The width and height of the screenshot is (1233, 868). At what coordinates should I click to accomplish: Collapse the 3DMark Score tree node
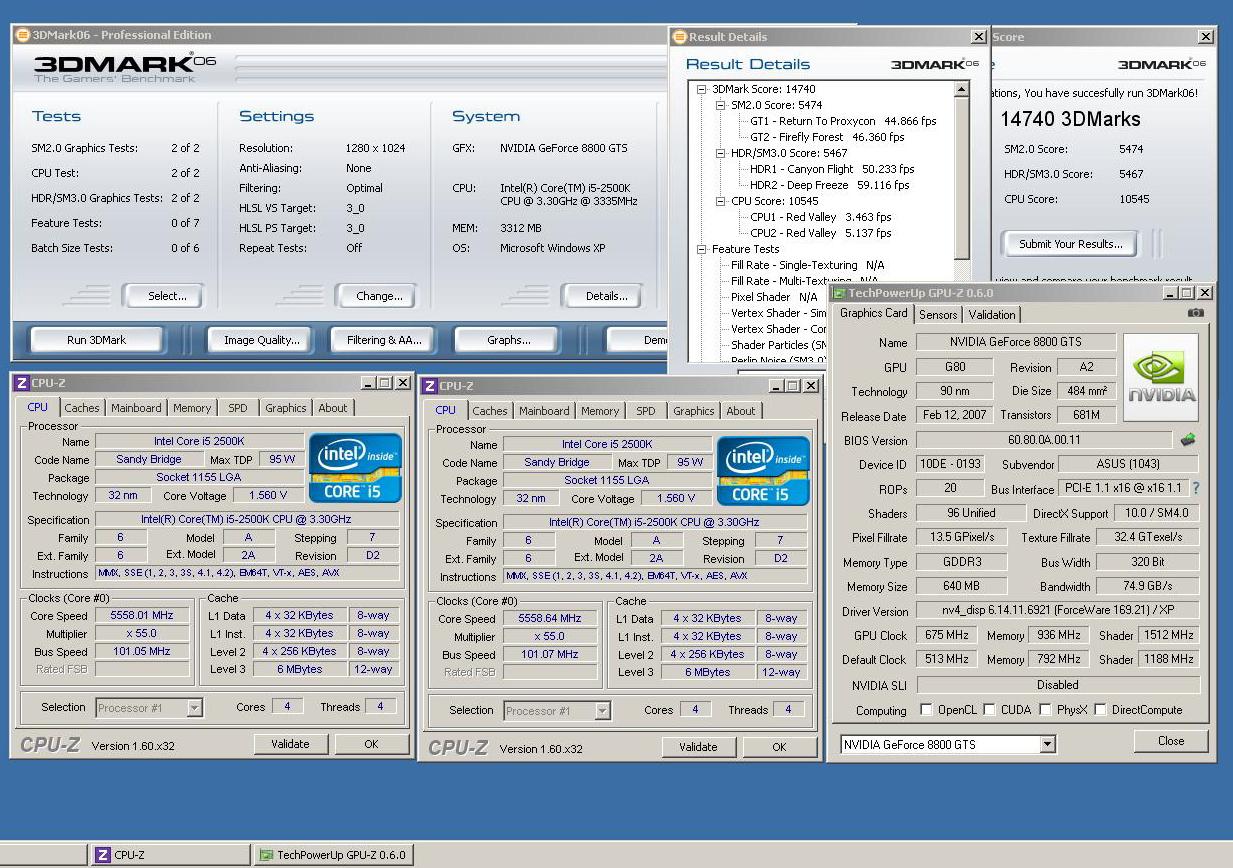703,89
